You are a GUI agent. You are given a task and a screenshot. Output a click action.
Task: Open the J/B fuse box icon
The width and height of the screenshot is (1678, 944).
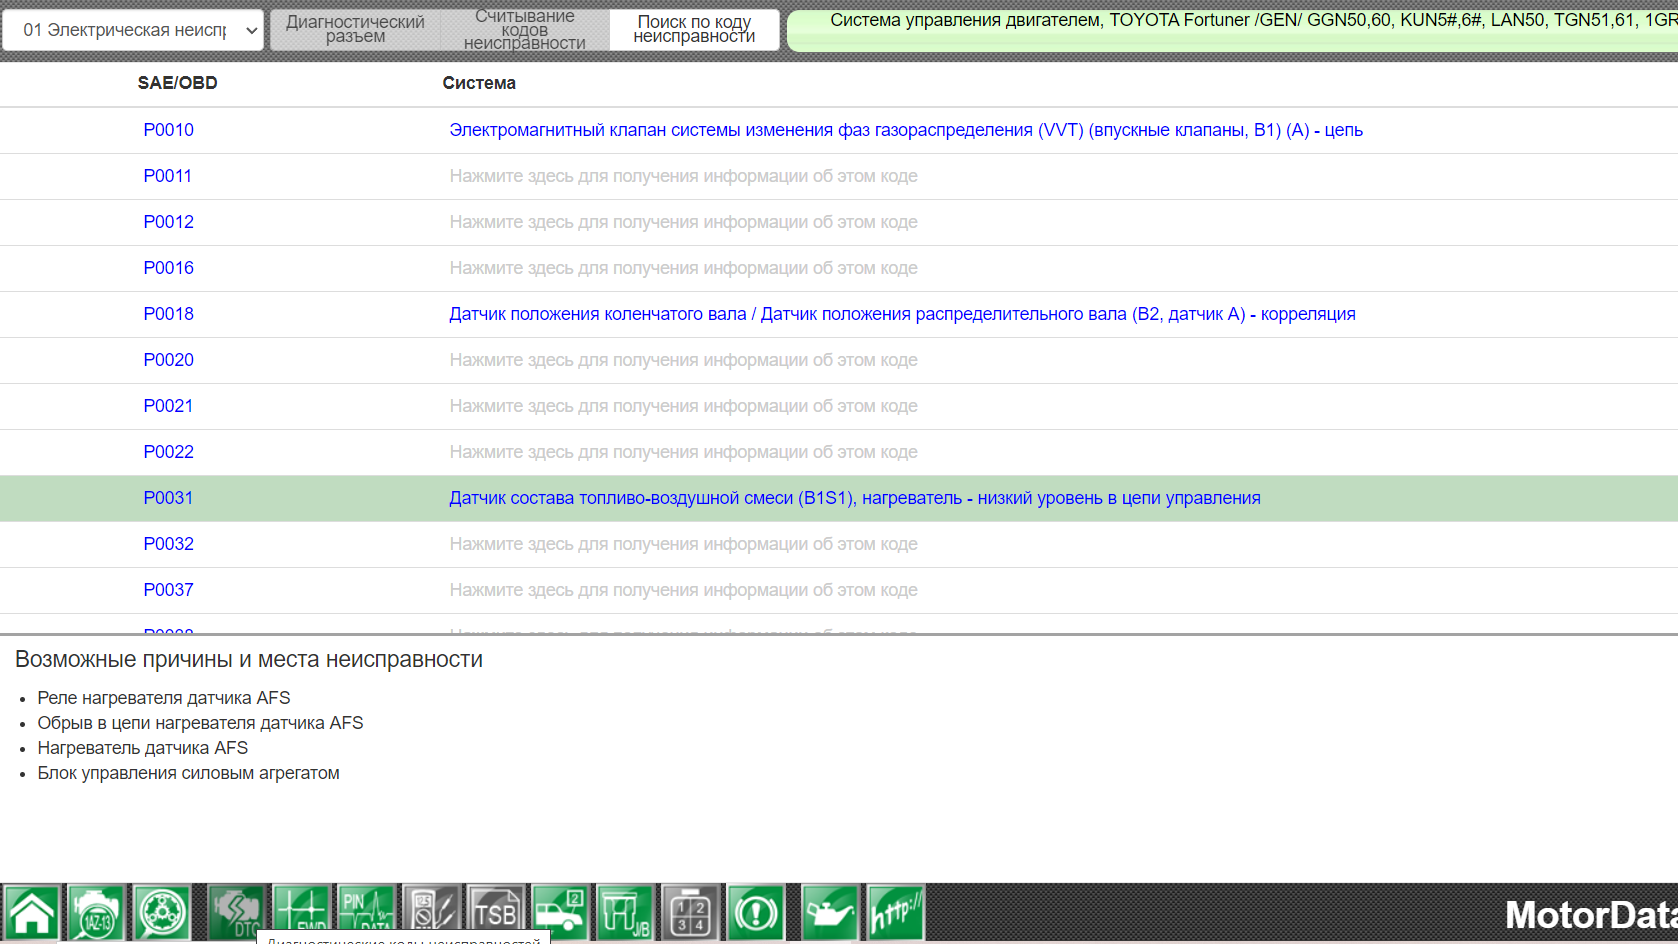tap(625, 912)
